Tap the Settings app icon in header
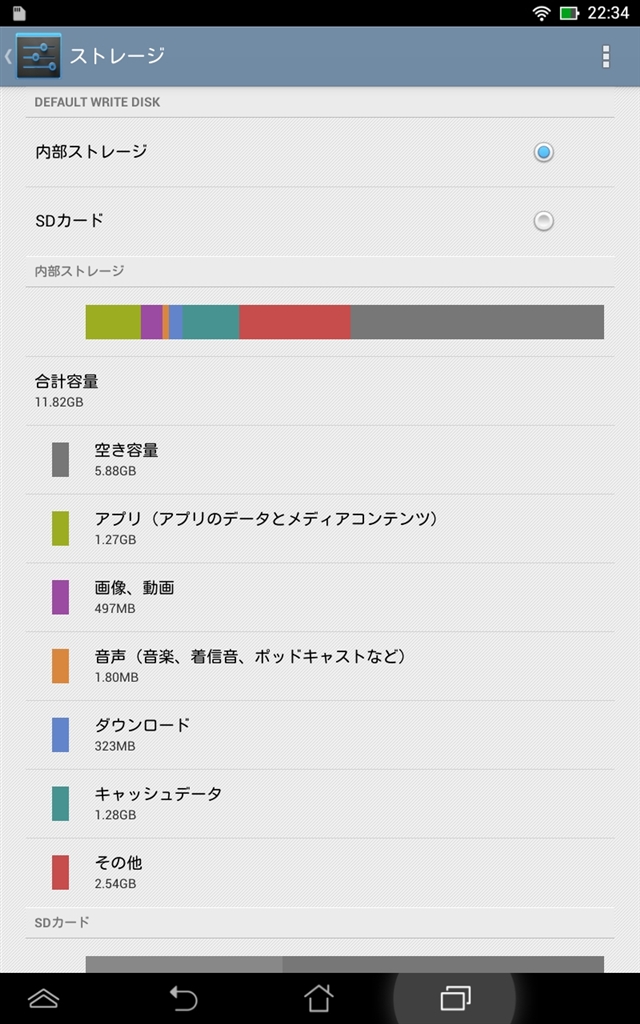 tap(38, 56)
